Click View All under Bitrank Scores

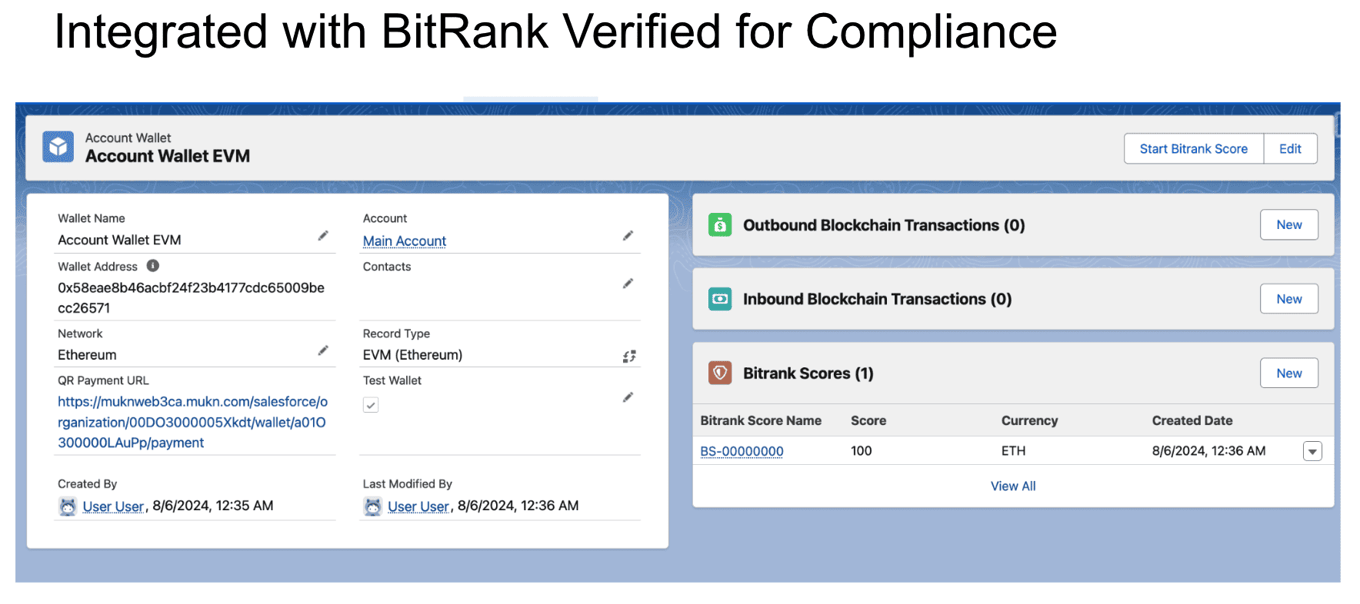[x=1013, y=486]
